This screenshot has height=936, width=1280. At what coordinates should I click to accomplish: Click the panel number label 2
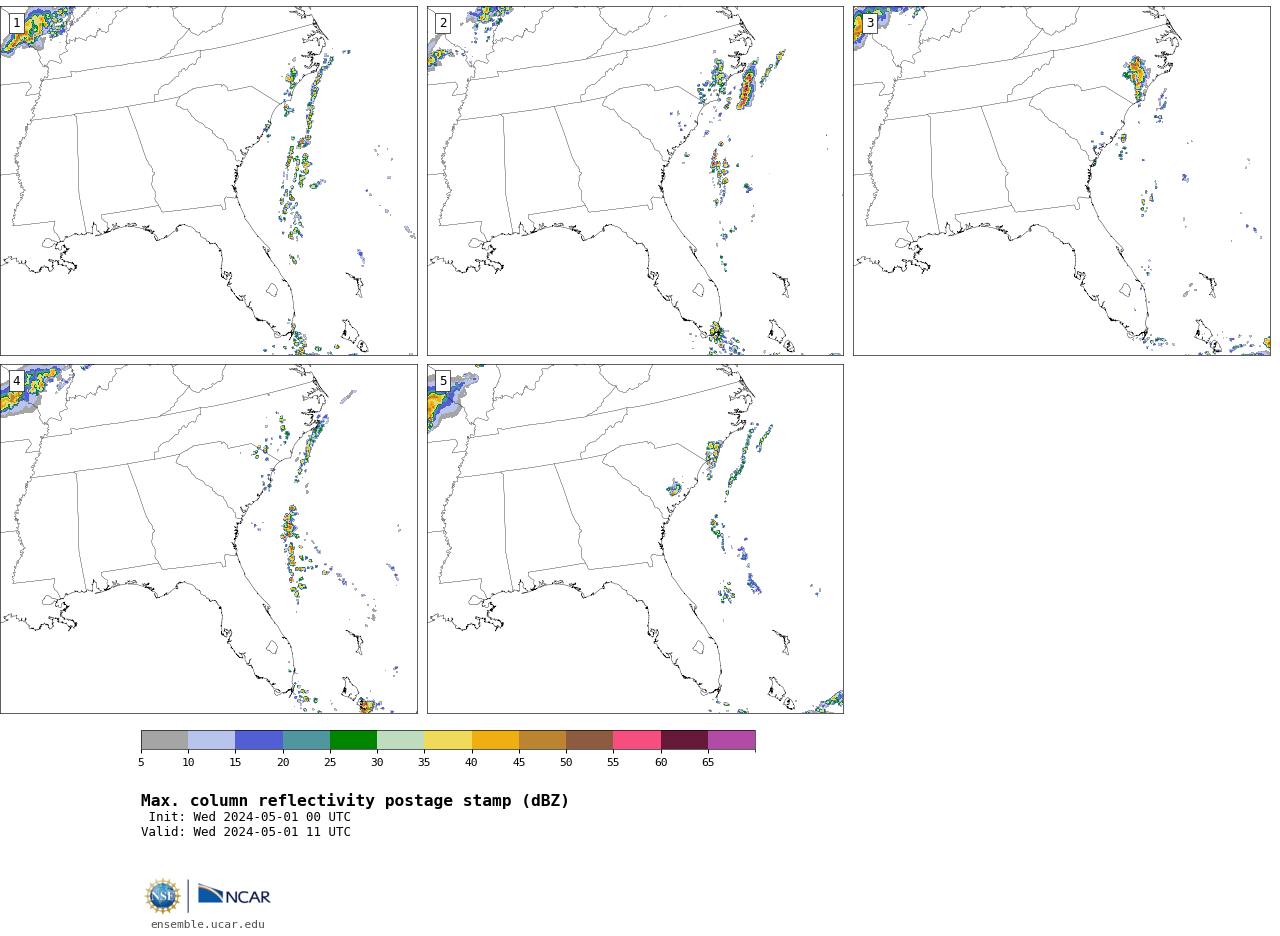(x=443, y=23)
